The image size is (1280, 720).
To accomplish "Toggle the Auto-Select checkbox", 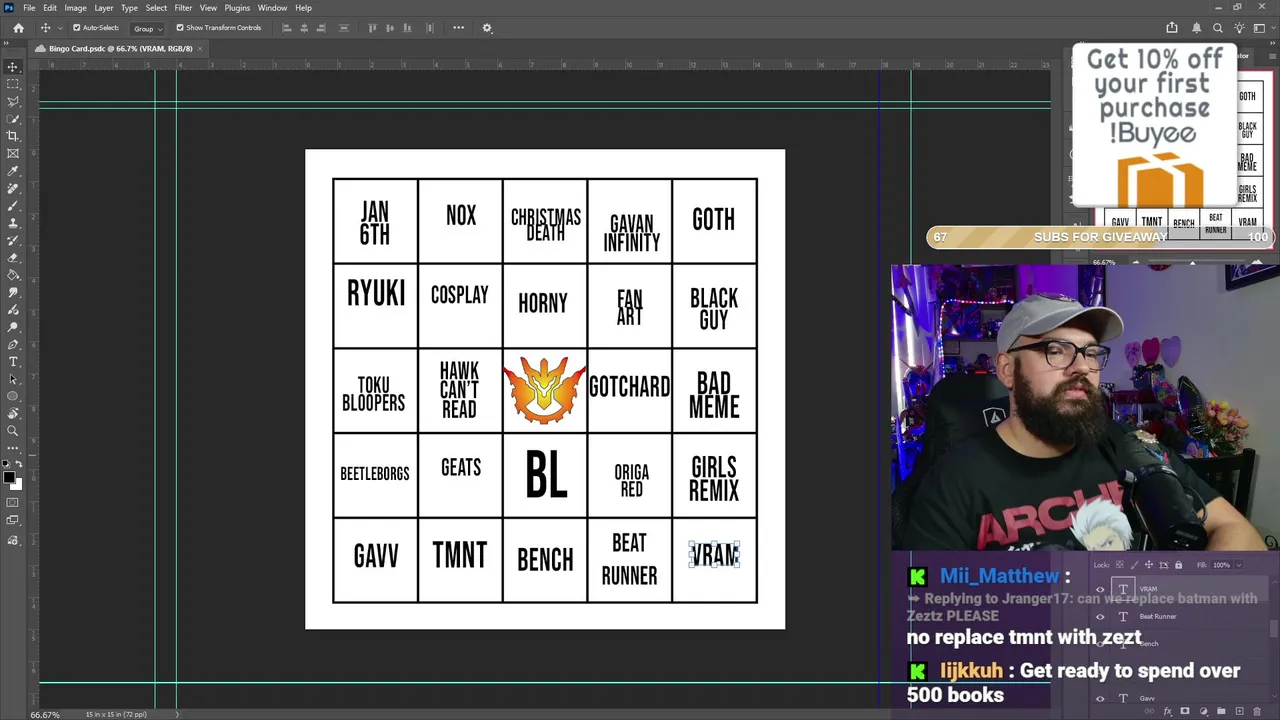I will (x=76, y=28).
